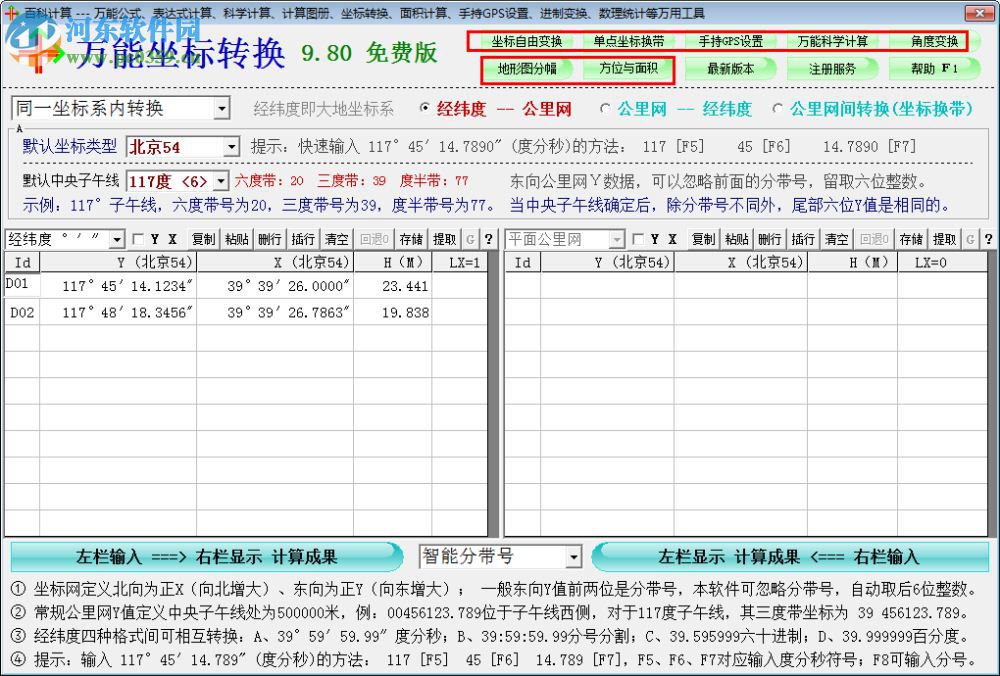Viewport: 1000px width, 676px height.
Task: Click the 删行 delete-row icon in right panel
Action: click(770, 240)
